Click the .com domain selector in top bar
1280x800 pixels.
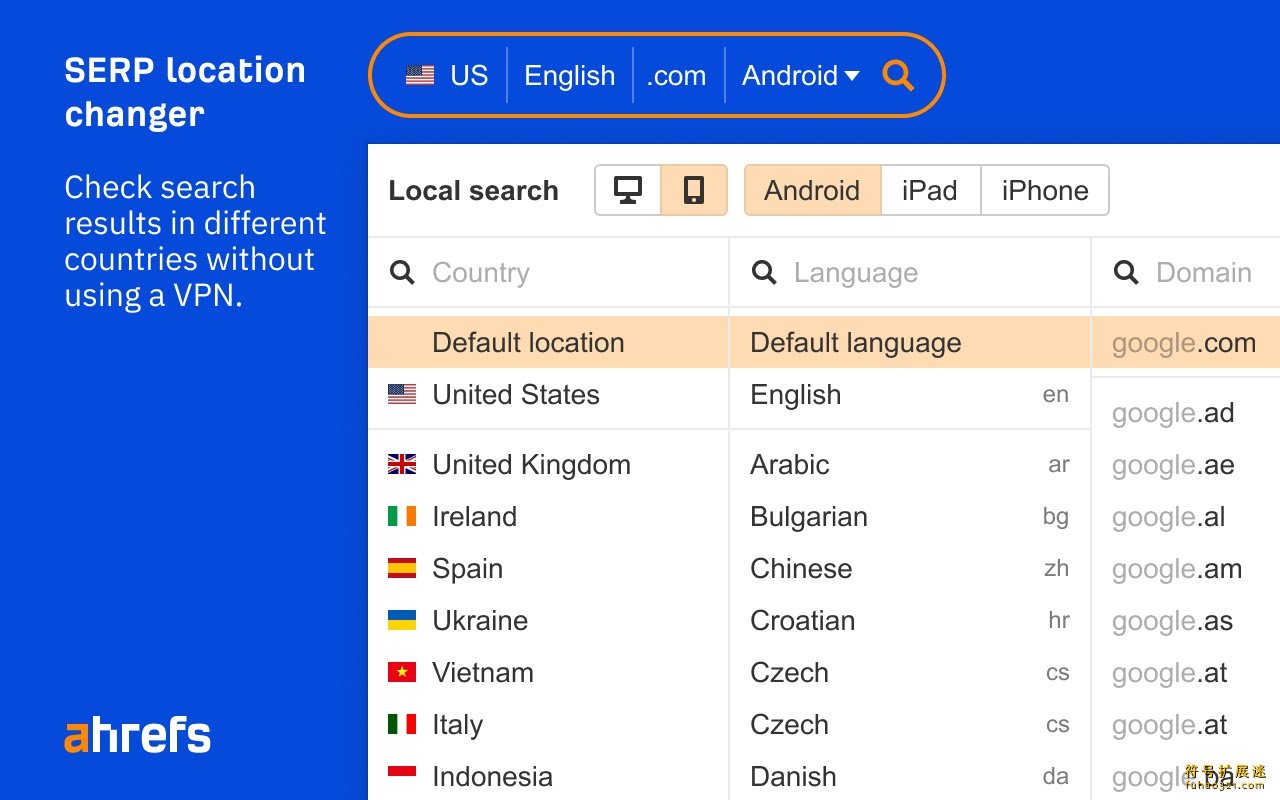point(677,75)
